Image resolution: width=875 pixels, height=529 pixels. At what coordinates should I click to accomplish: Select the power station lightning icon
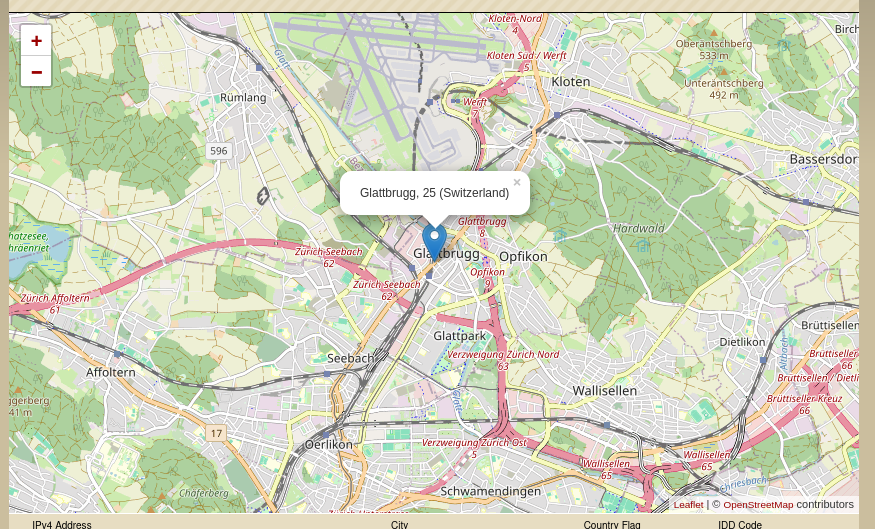(x=263, y=196)
